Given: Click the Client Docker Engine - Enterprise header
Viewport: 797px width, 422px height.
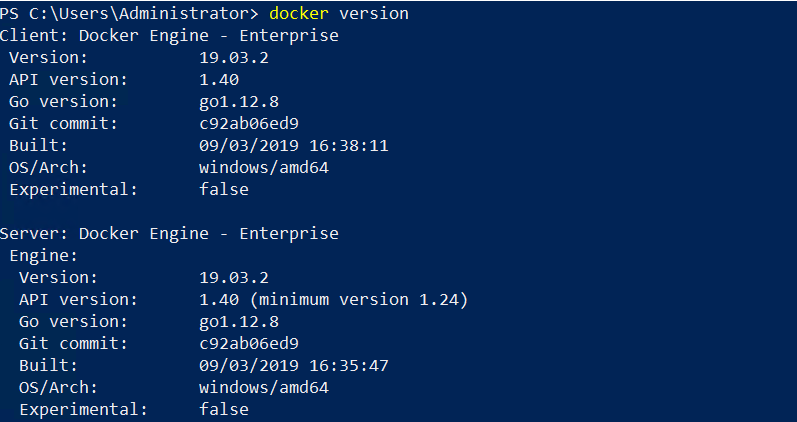Looking at the screenshot, I should (x=169, y=36).
